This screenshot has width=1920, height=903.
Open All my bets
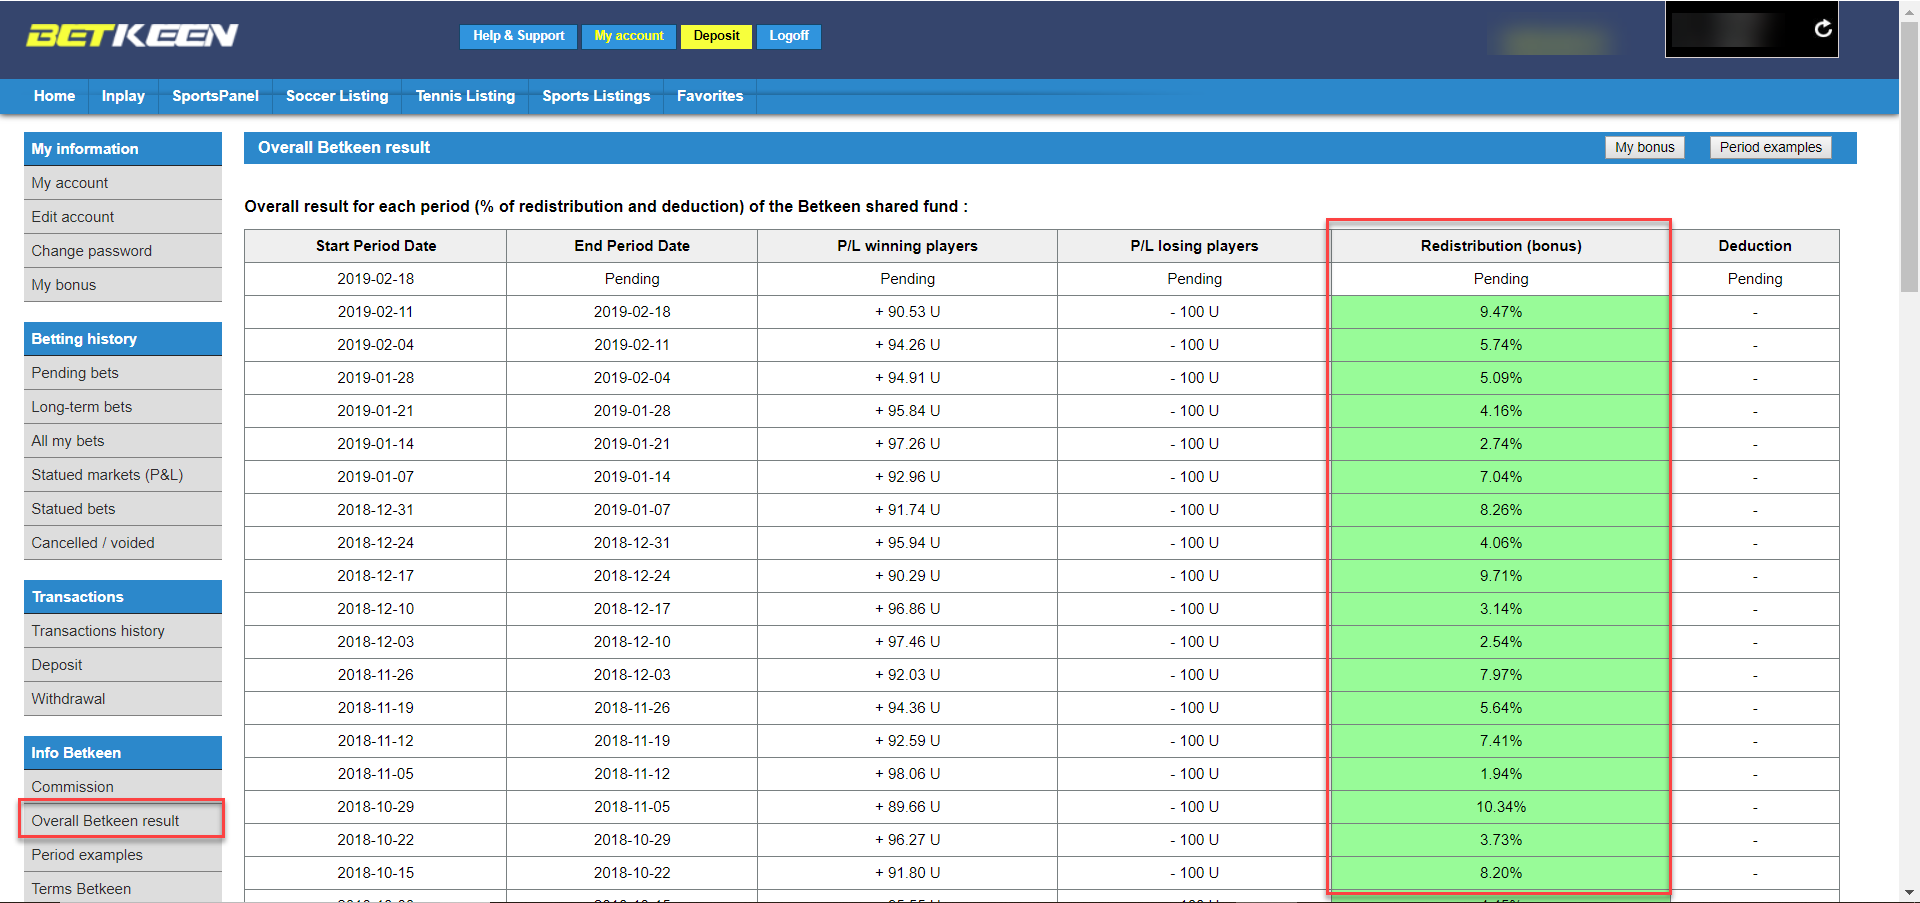click(123, 441)
